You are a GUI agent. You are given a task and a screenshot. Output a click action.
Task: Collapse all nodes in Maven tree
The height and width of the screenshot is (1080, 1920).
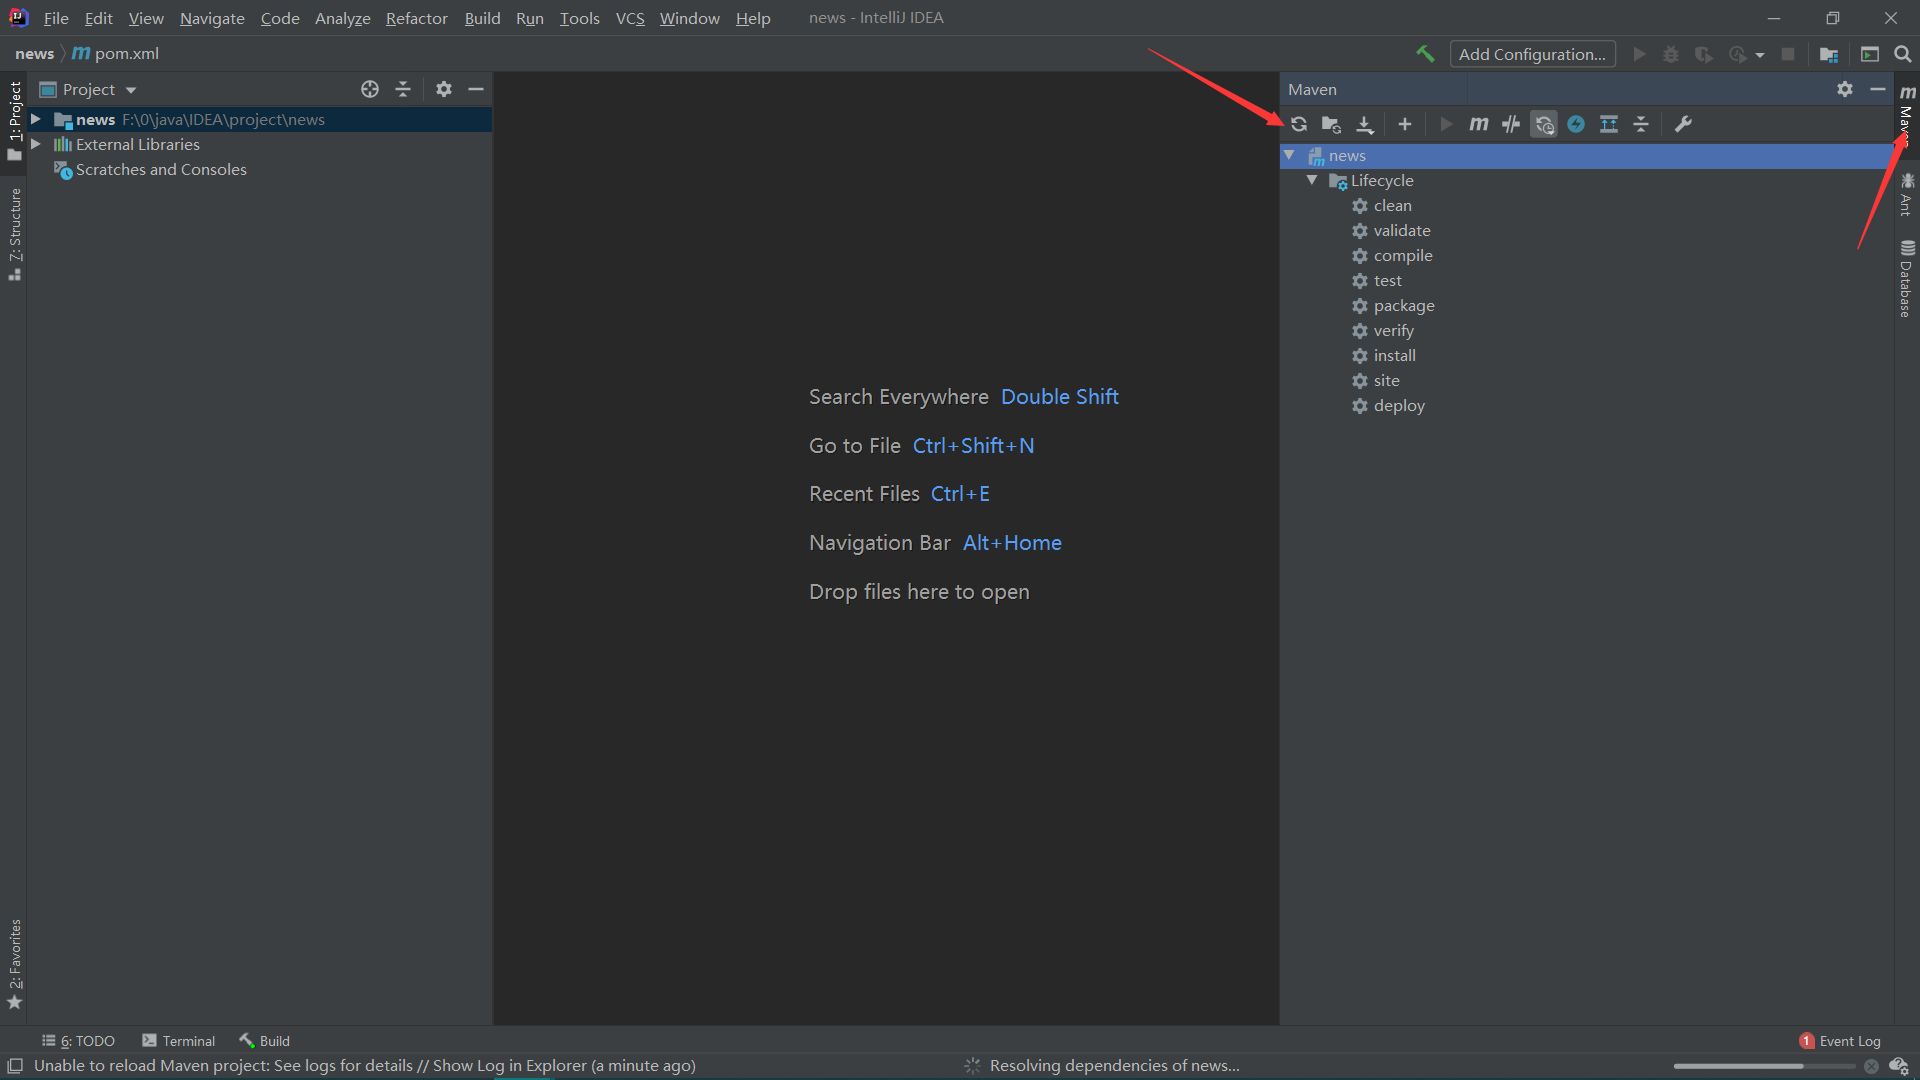1641,124
